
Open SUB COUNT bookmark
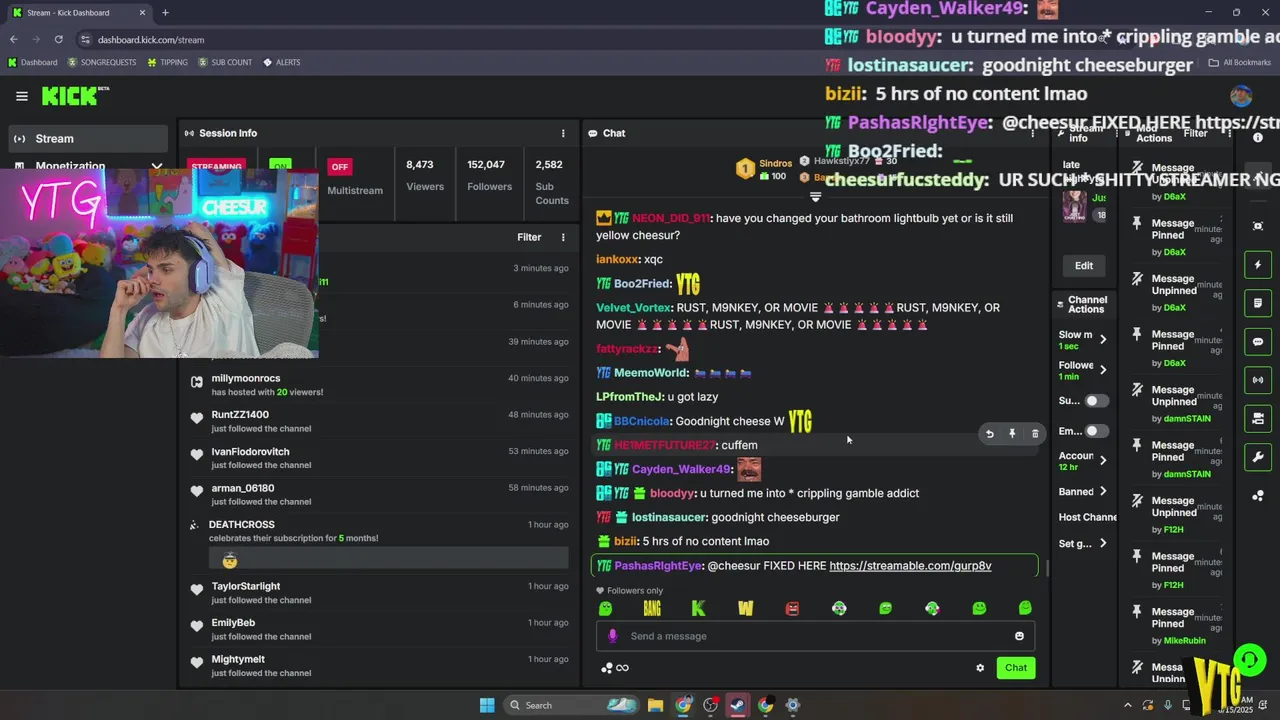click(225, 62)
